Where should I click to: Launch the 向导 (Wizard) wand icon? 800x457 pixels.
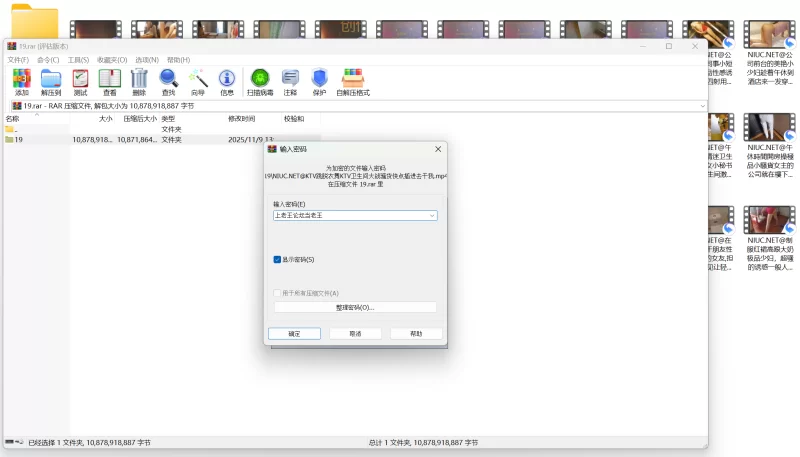coord(197,82)
